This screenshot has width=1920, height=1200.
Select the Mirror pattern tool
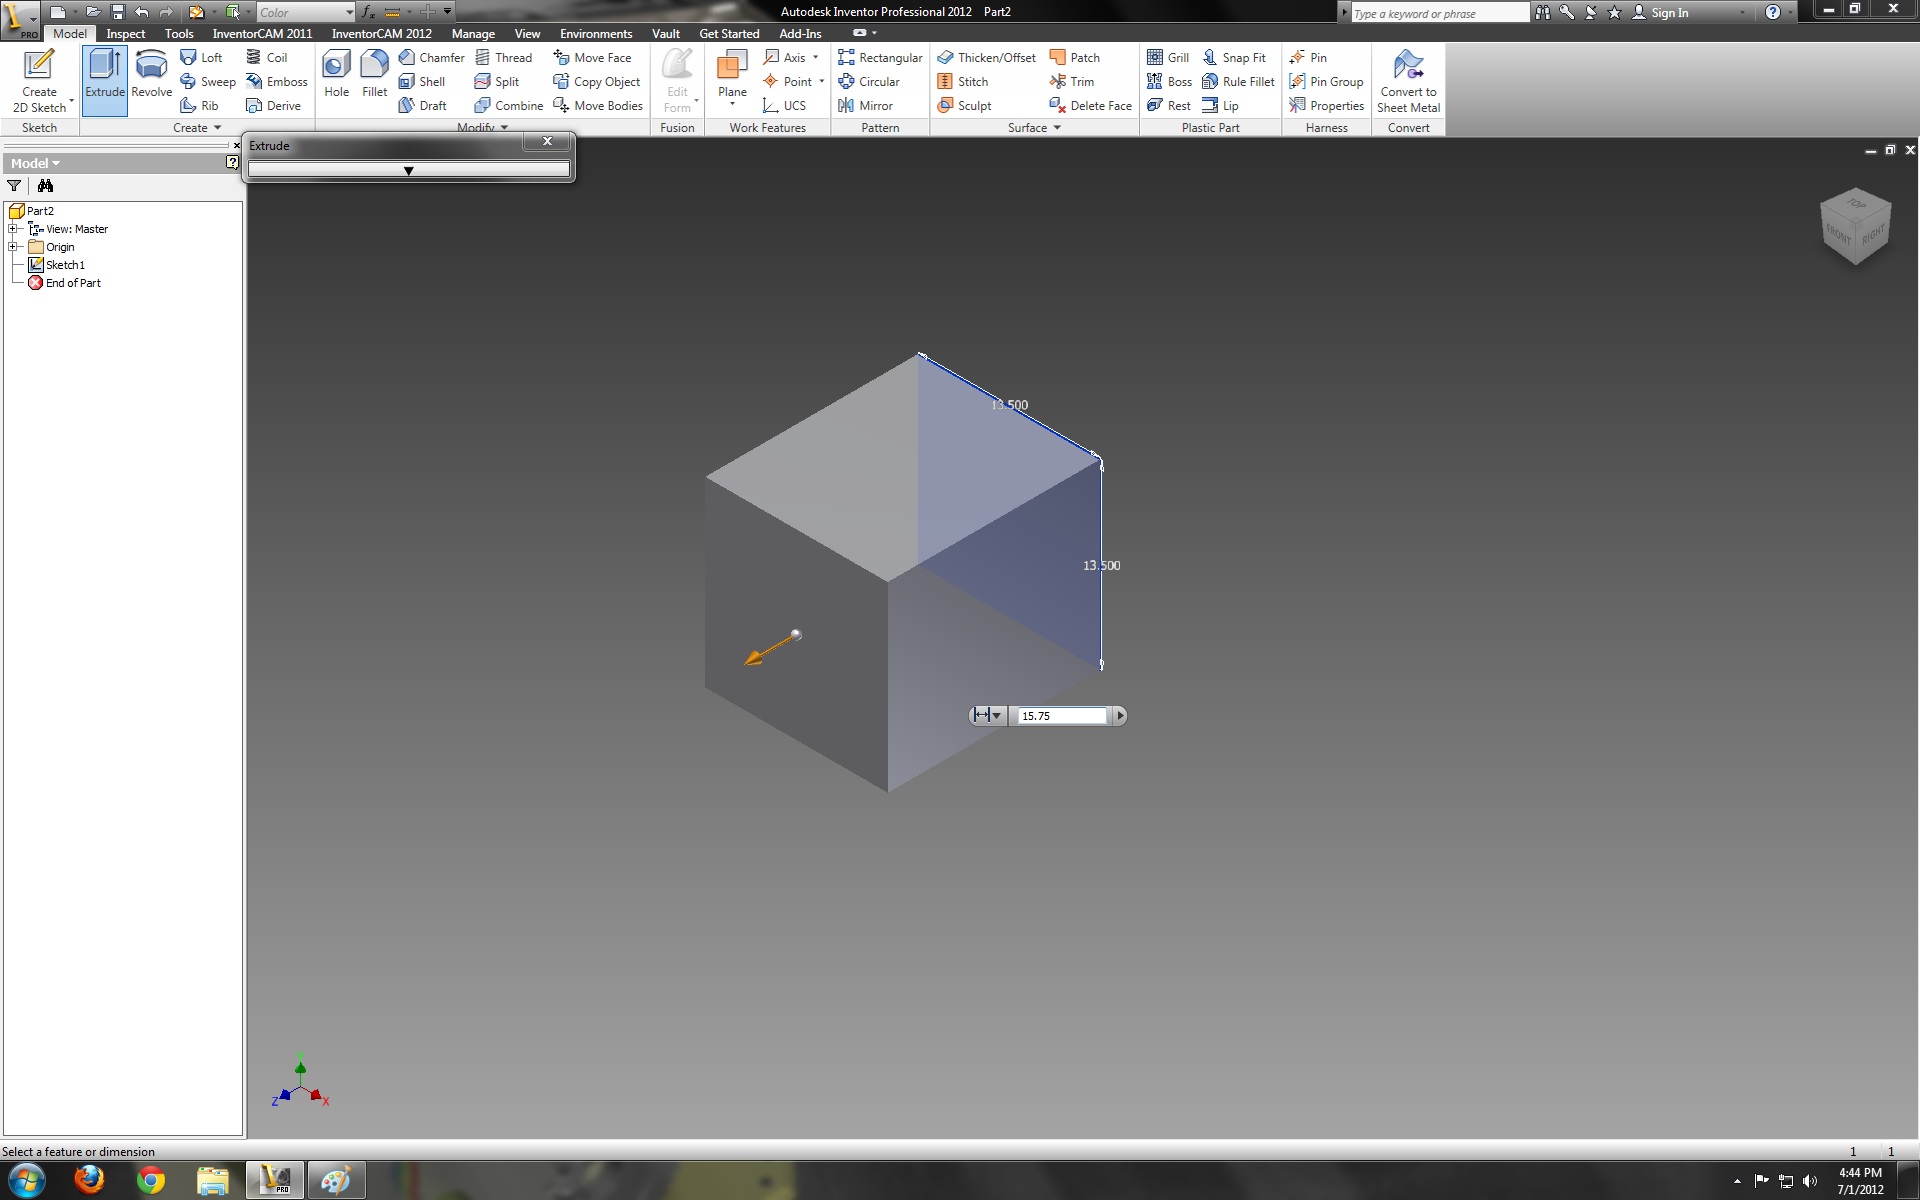pos(866,106)
